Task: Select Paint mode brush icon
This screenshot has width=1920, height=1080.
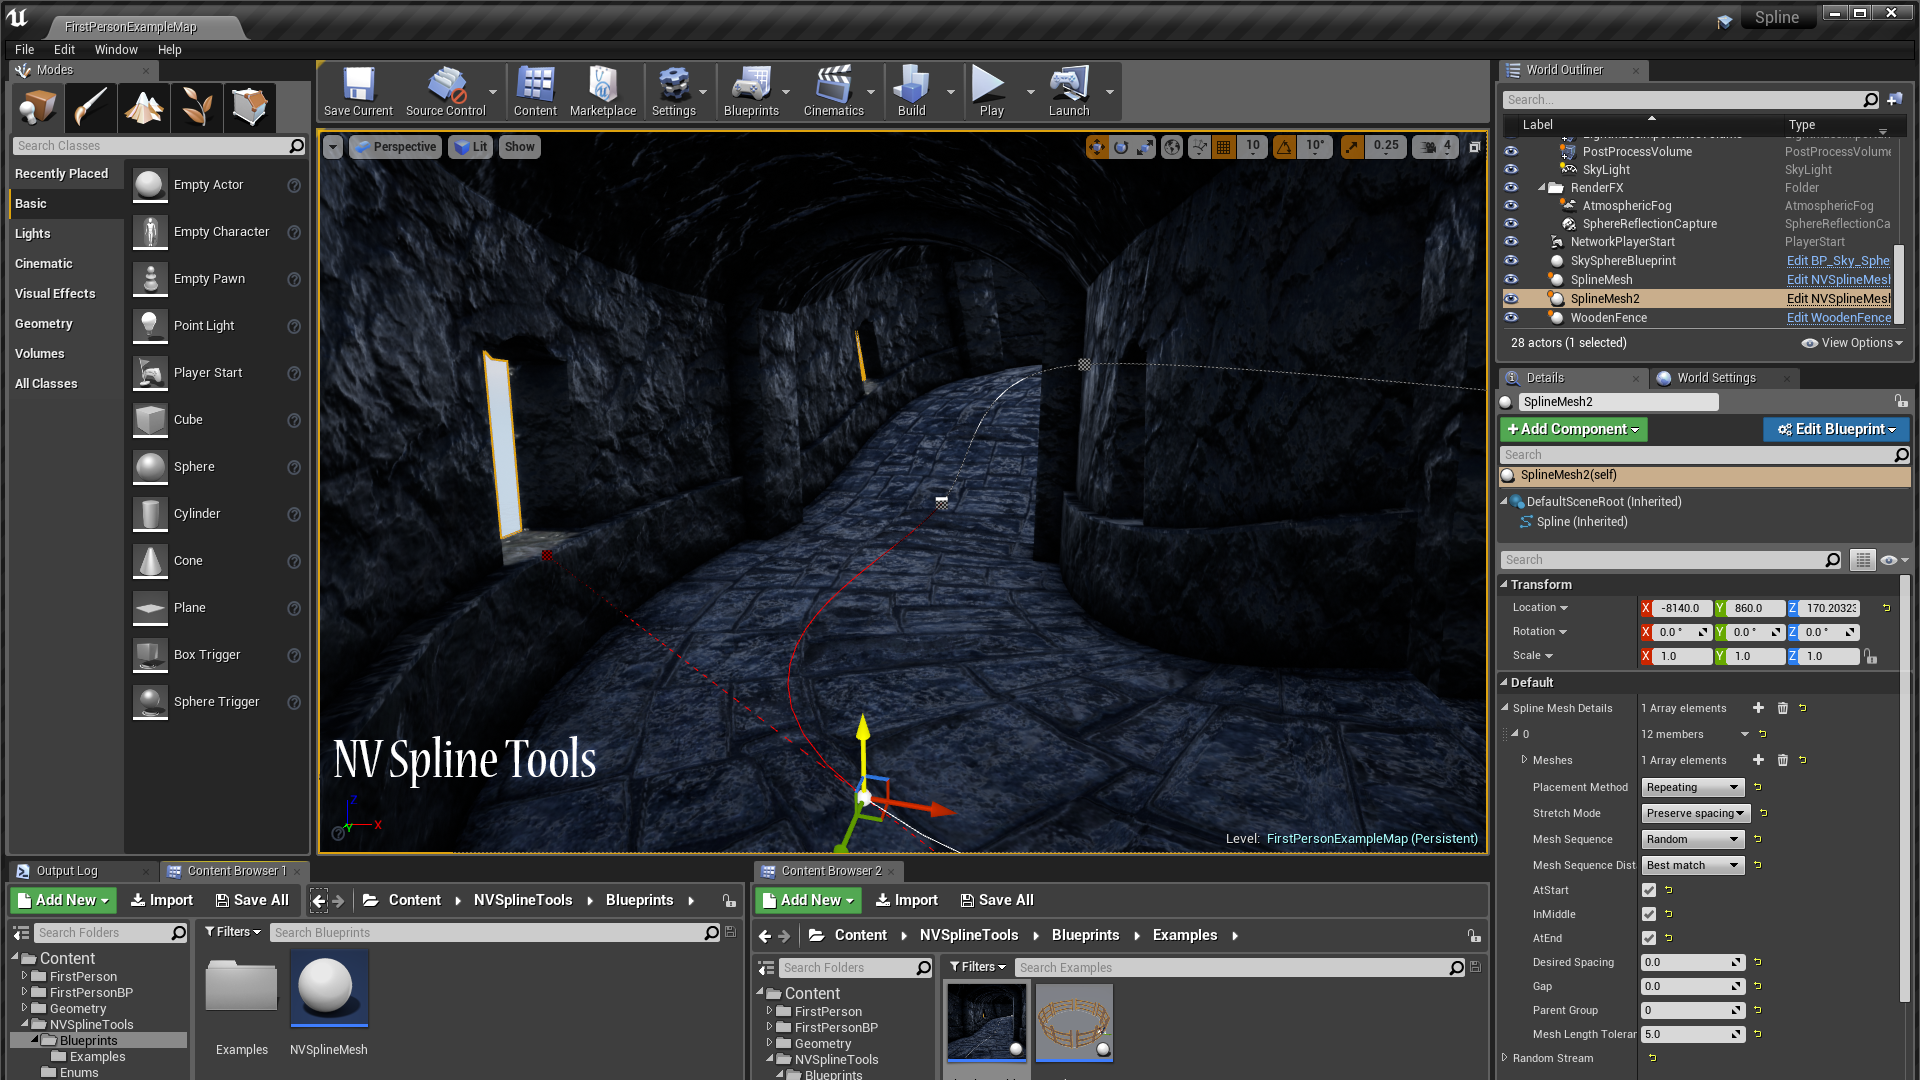Action: tap(91, 107)
